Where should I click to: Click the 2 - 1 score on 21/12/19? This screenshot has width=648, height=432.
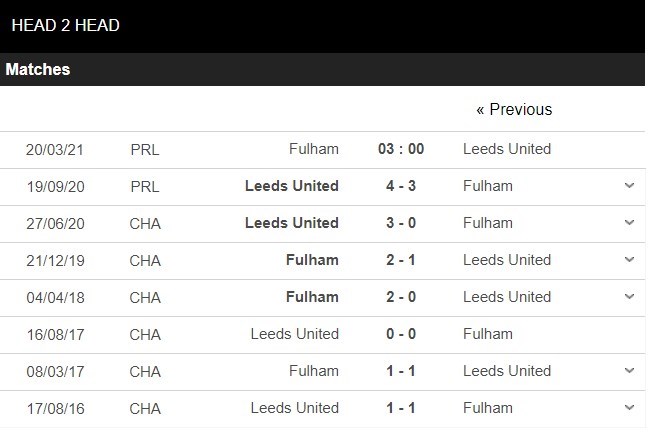point(401,260)
